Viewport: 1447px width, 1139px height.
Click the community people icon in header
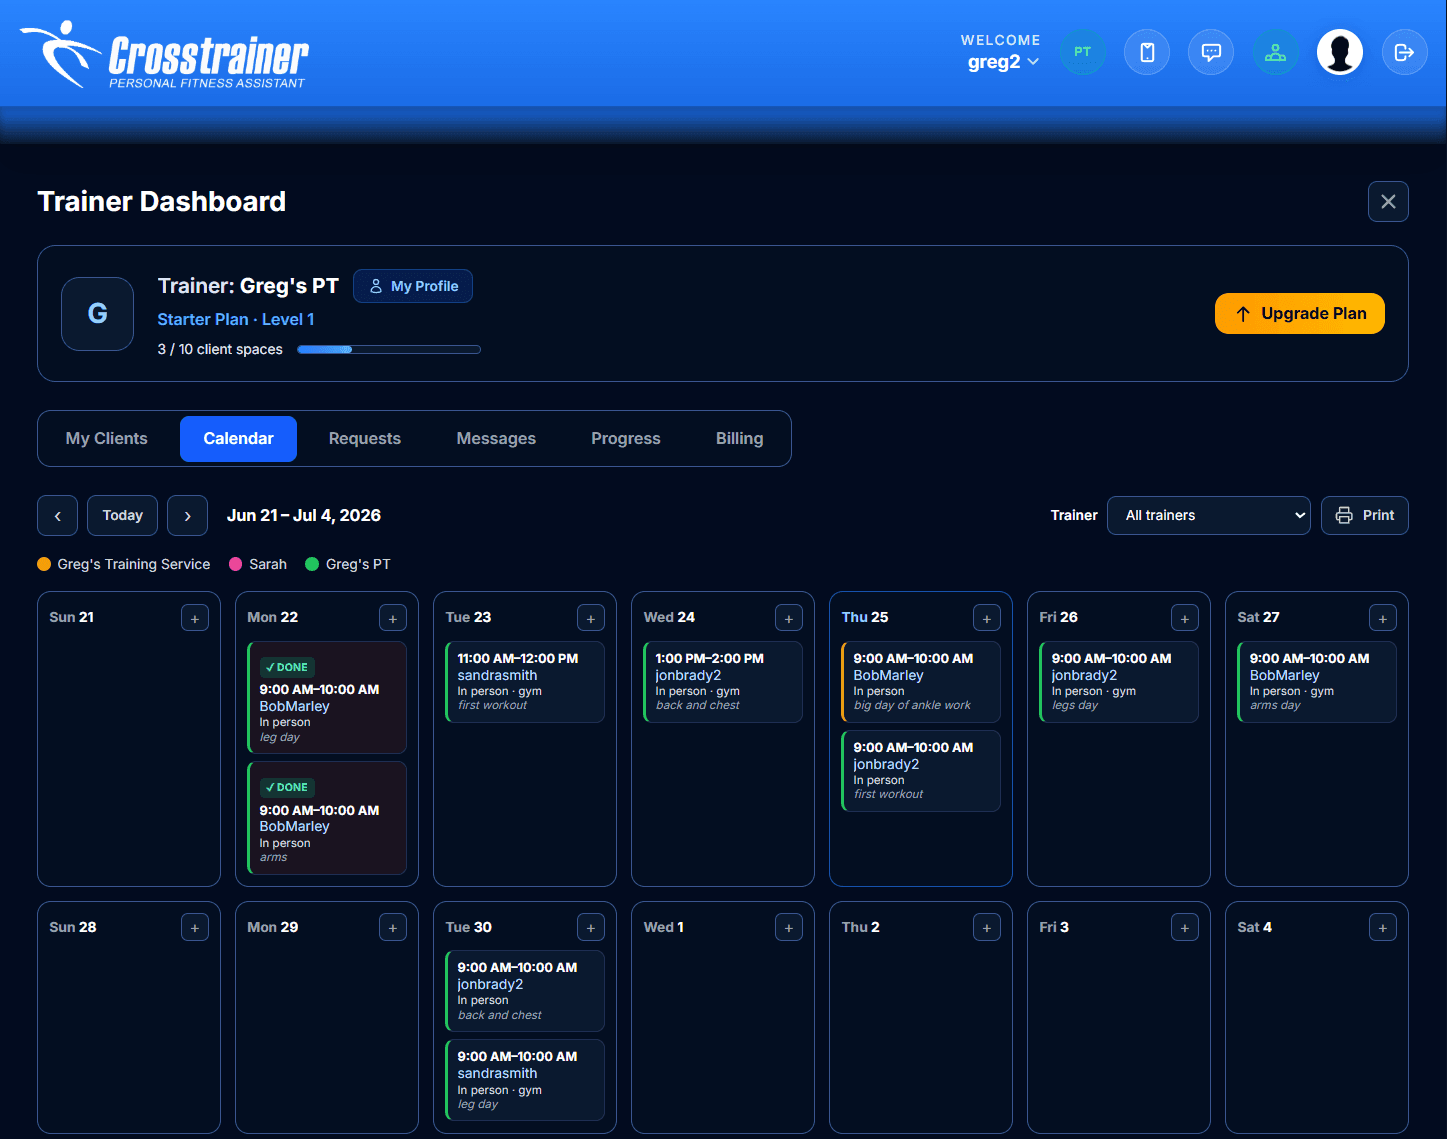click(1275, 52)
